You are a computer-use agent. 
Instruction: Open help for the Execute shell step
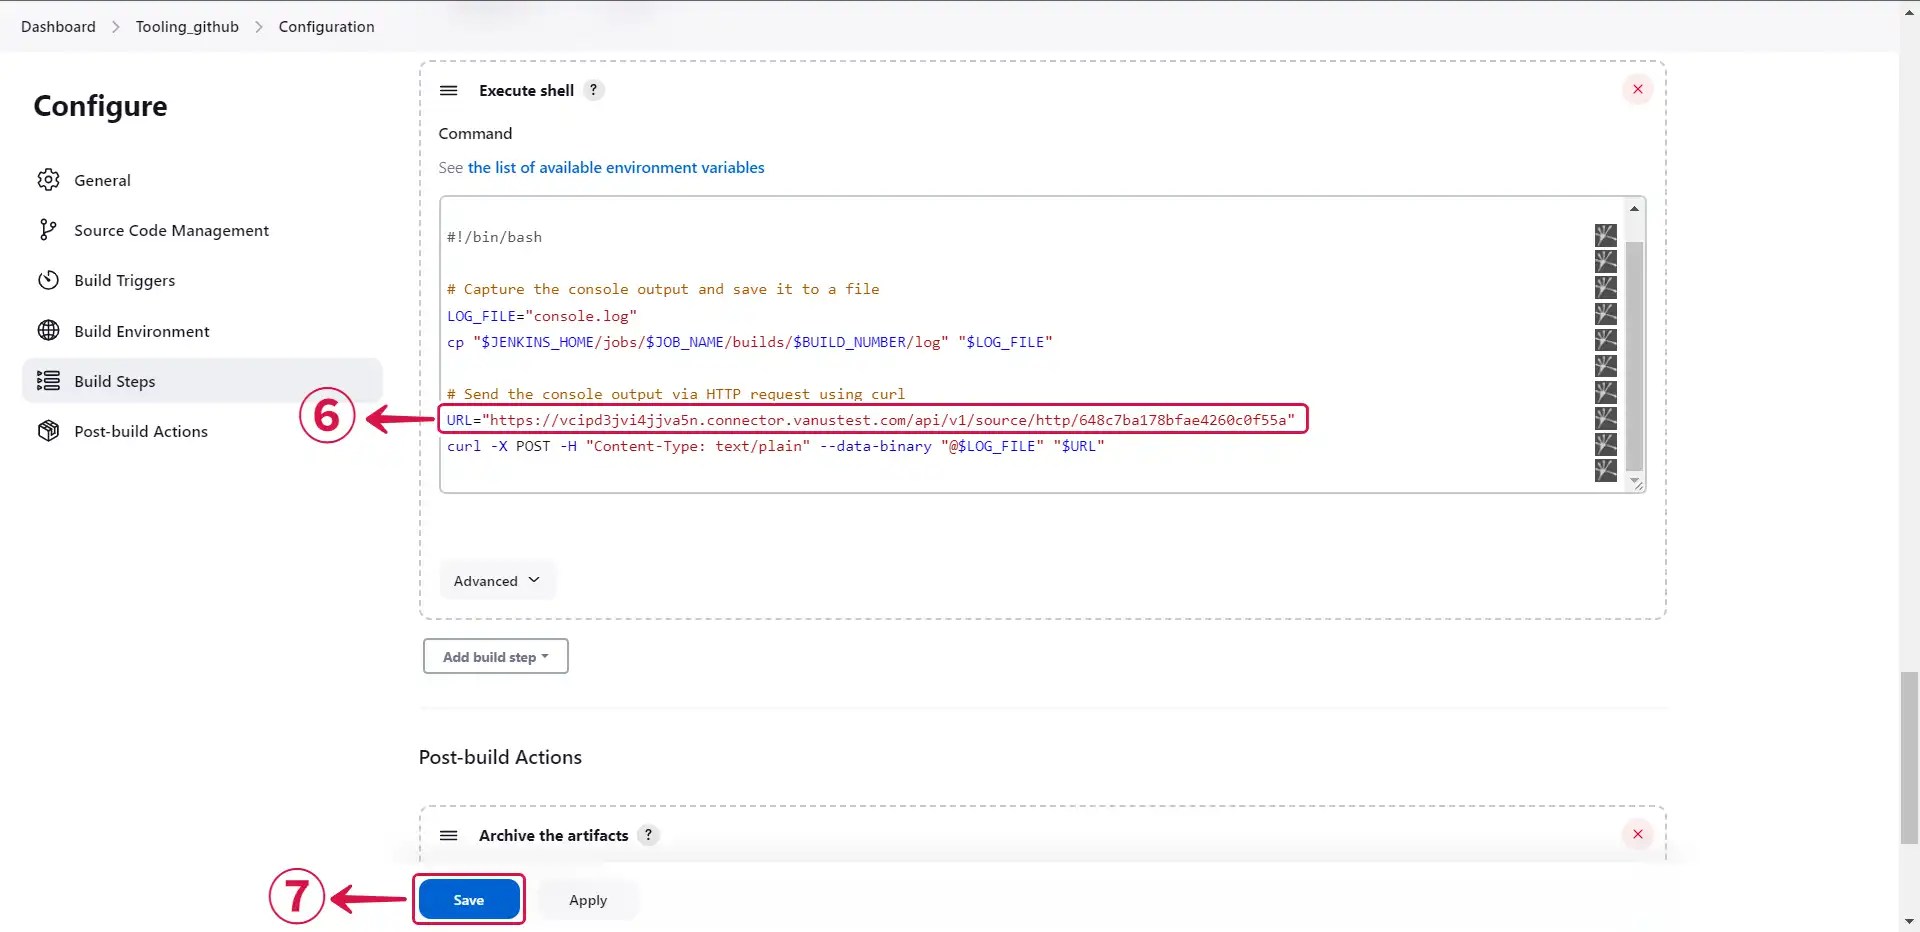[x=594, y=90]
